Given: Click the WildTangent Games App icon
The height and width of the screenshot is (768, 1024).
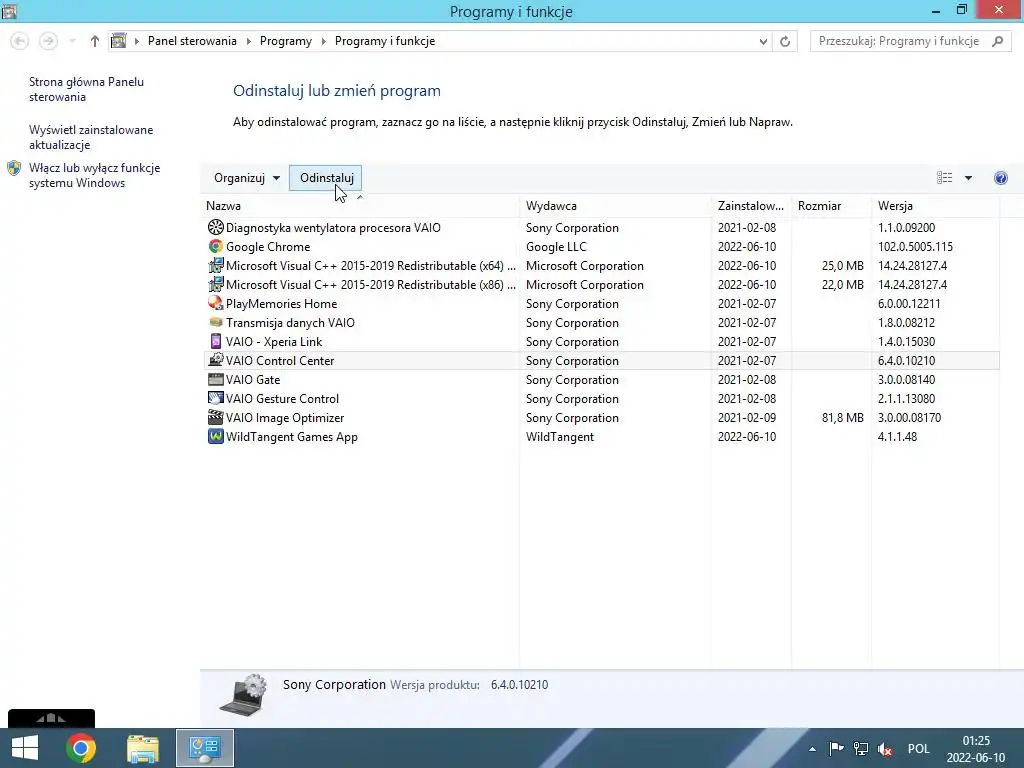Looking at the screenshot, I should click(216, 436).
